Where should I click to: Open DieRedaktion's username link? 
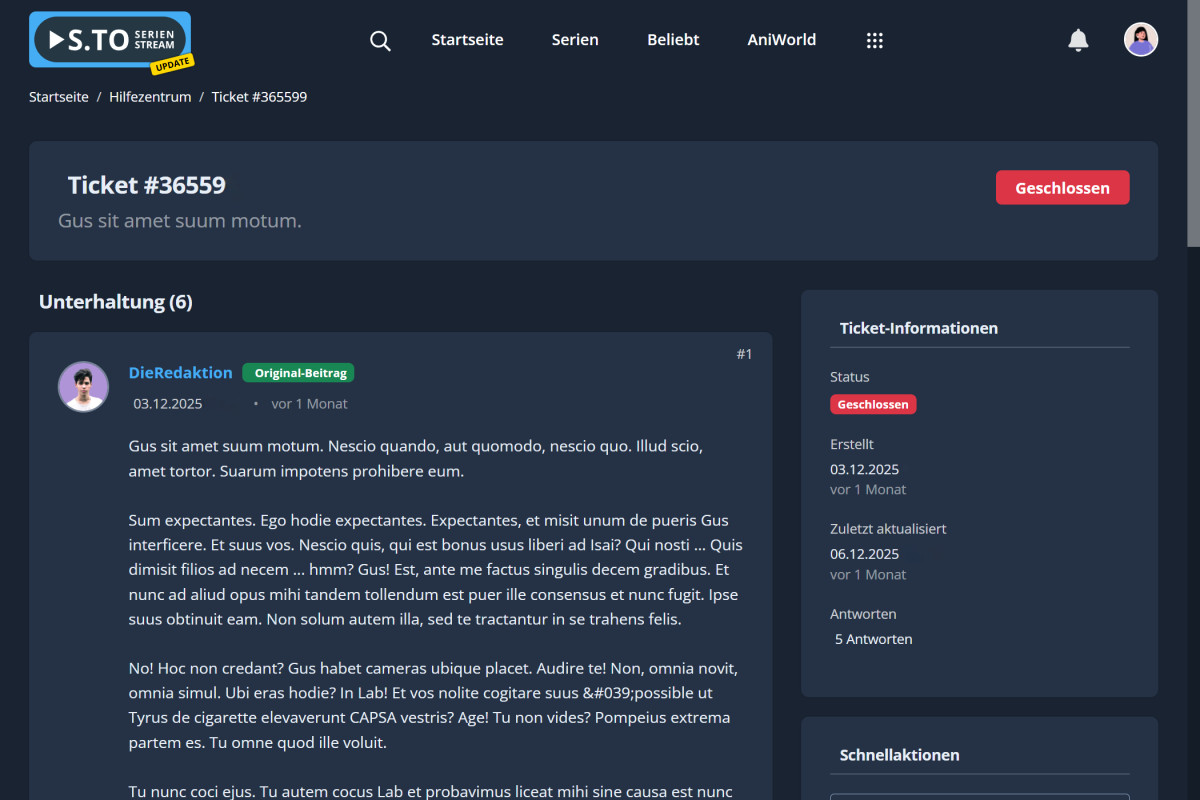pos(180,372)
